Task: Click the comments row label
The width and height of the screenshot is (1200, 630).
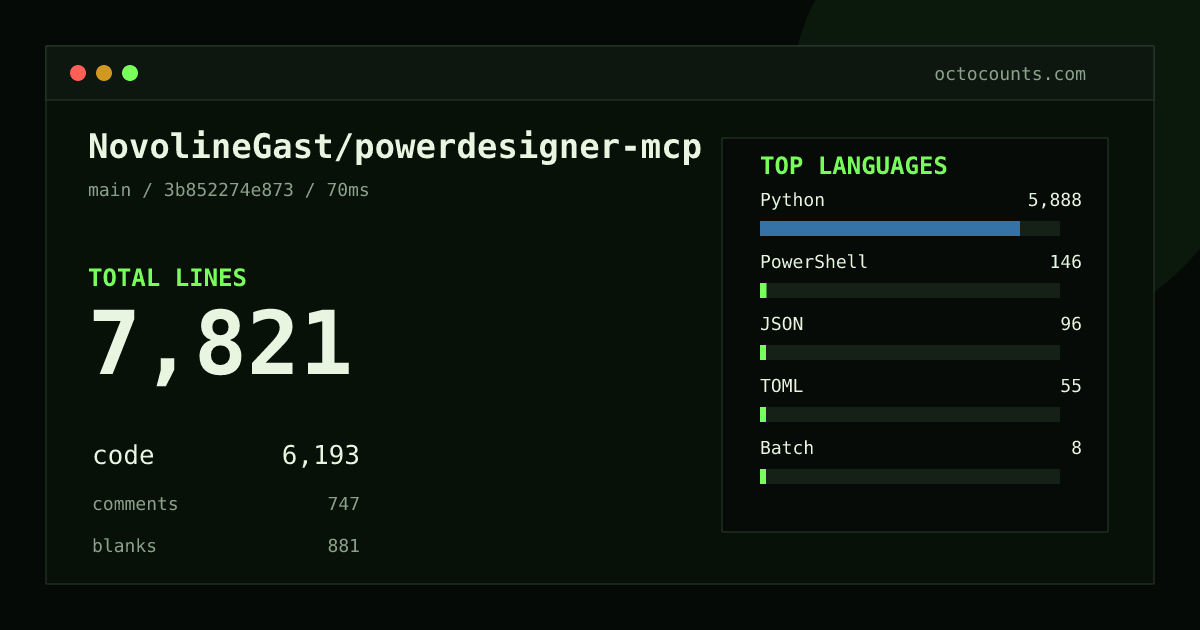Action: 135,504
